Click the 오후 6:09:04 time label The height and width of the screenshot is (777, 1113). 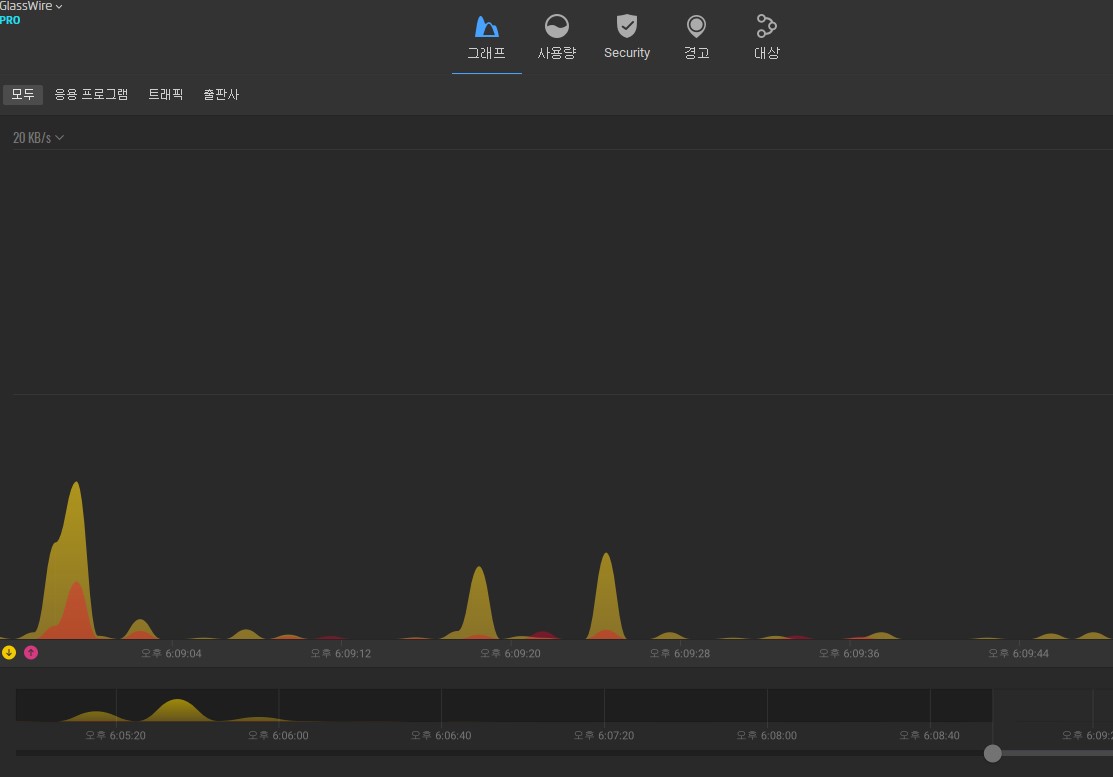[171, 654]
